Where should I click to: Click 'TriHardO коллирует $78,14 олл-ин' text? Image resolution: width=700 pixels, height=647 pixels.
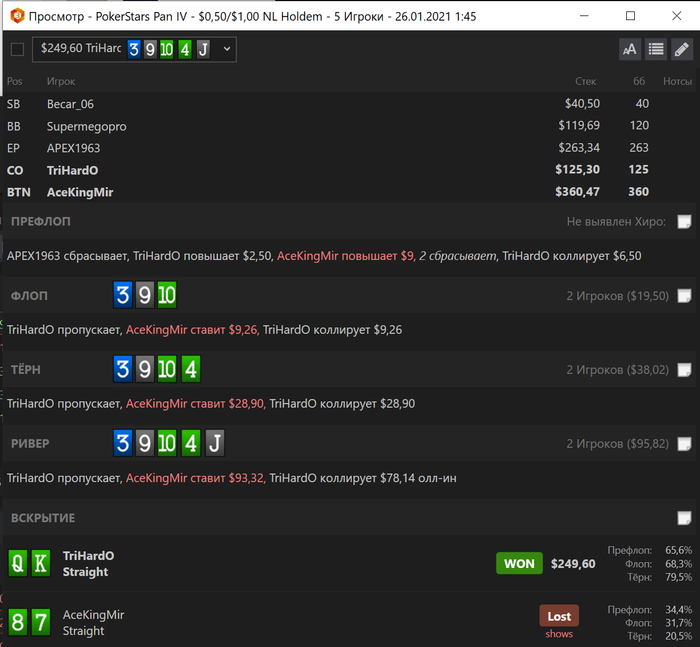(363, 478)
